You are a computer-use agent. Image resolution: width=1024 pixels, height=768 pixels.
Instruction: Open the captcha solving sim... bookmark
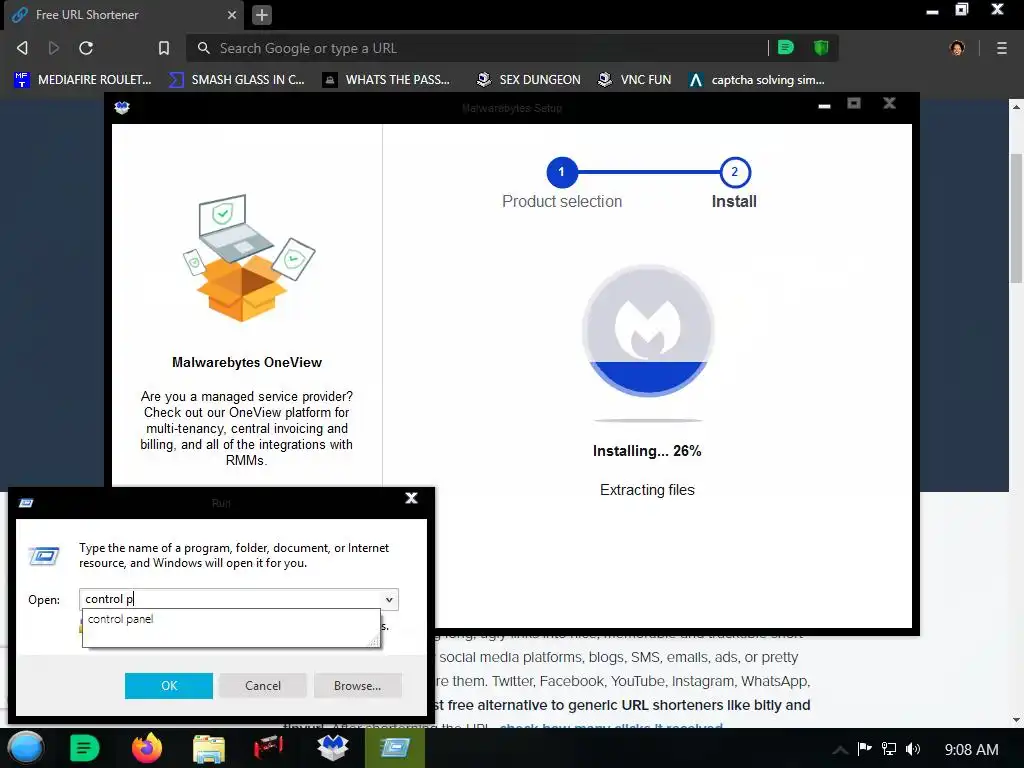756,80
